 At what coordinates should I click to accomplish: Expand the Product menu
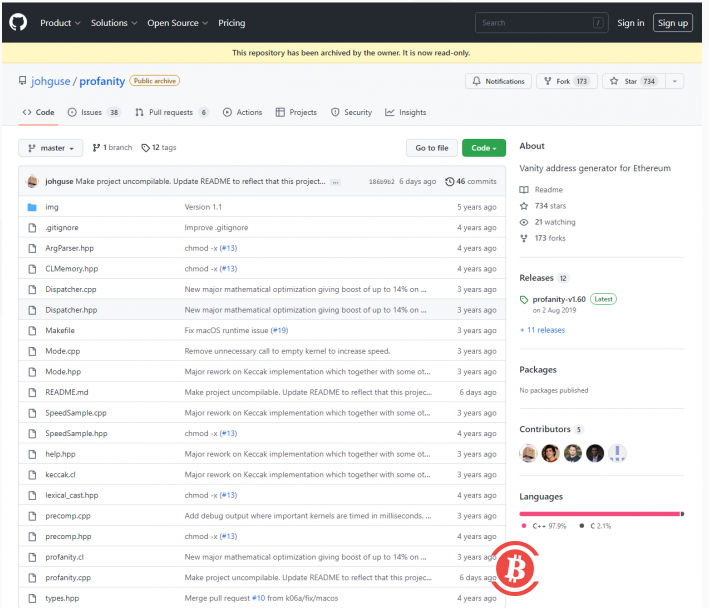[x=60, y=23]
